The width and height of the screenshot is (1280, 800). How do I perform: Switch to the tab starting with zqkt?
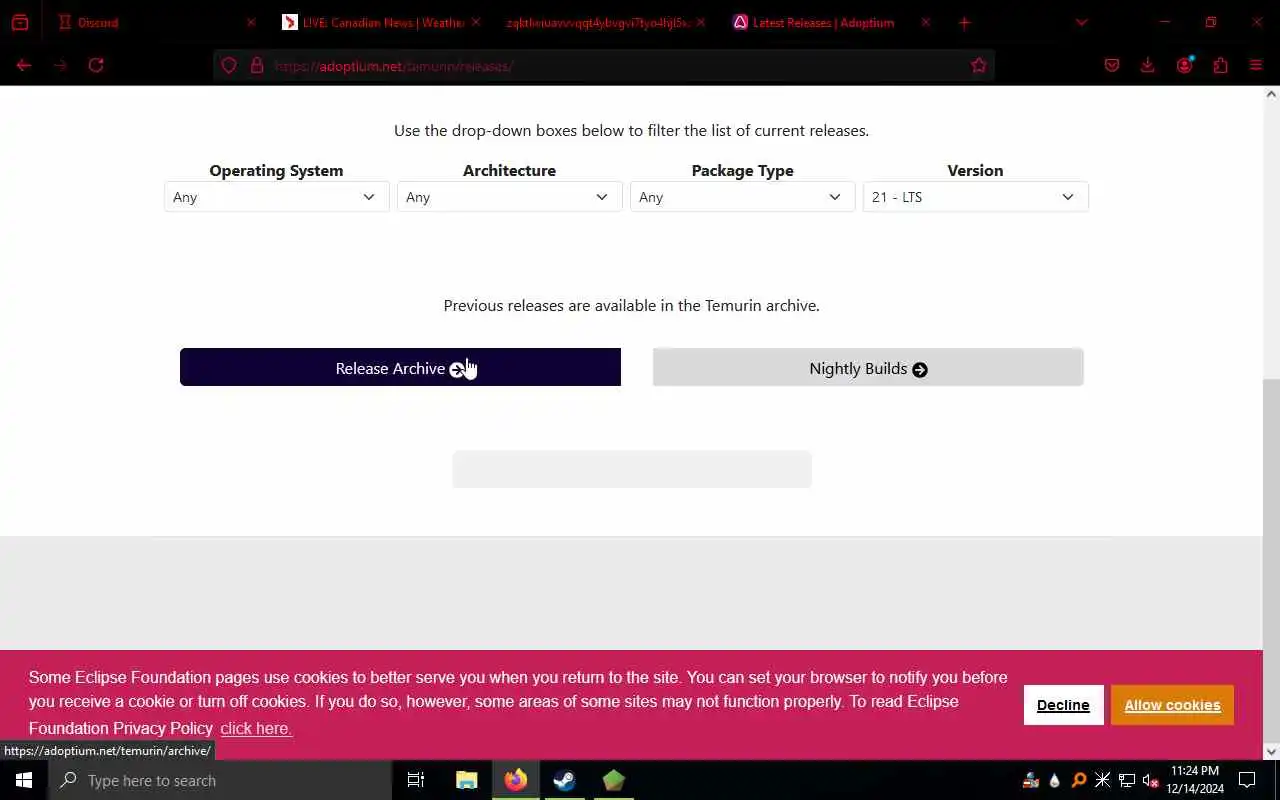click(x=604, y=22)
